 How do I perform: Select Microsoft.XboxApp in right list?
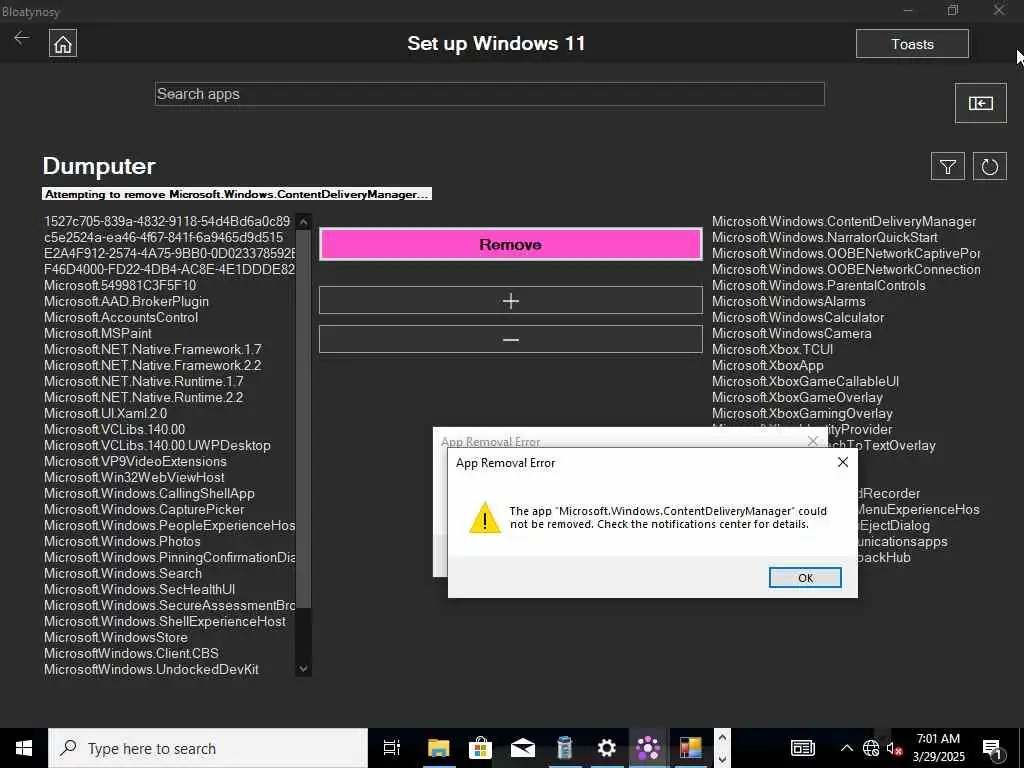[768, 365]
